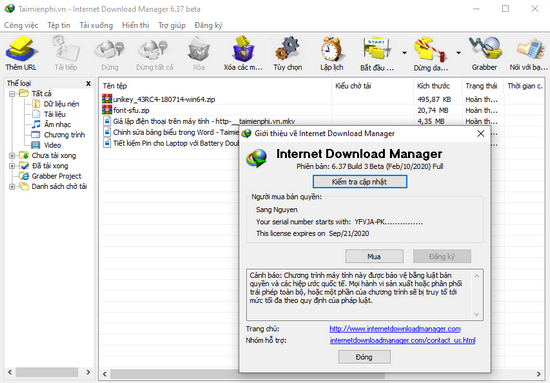The image size is (550, 383).
Task: Click the IDM icon in main title bar
Action: (10, 8)
